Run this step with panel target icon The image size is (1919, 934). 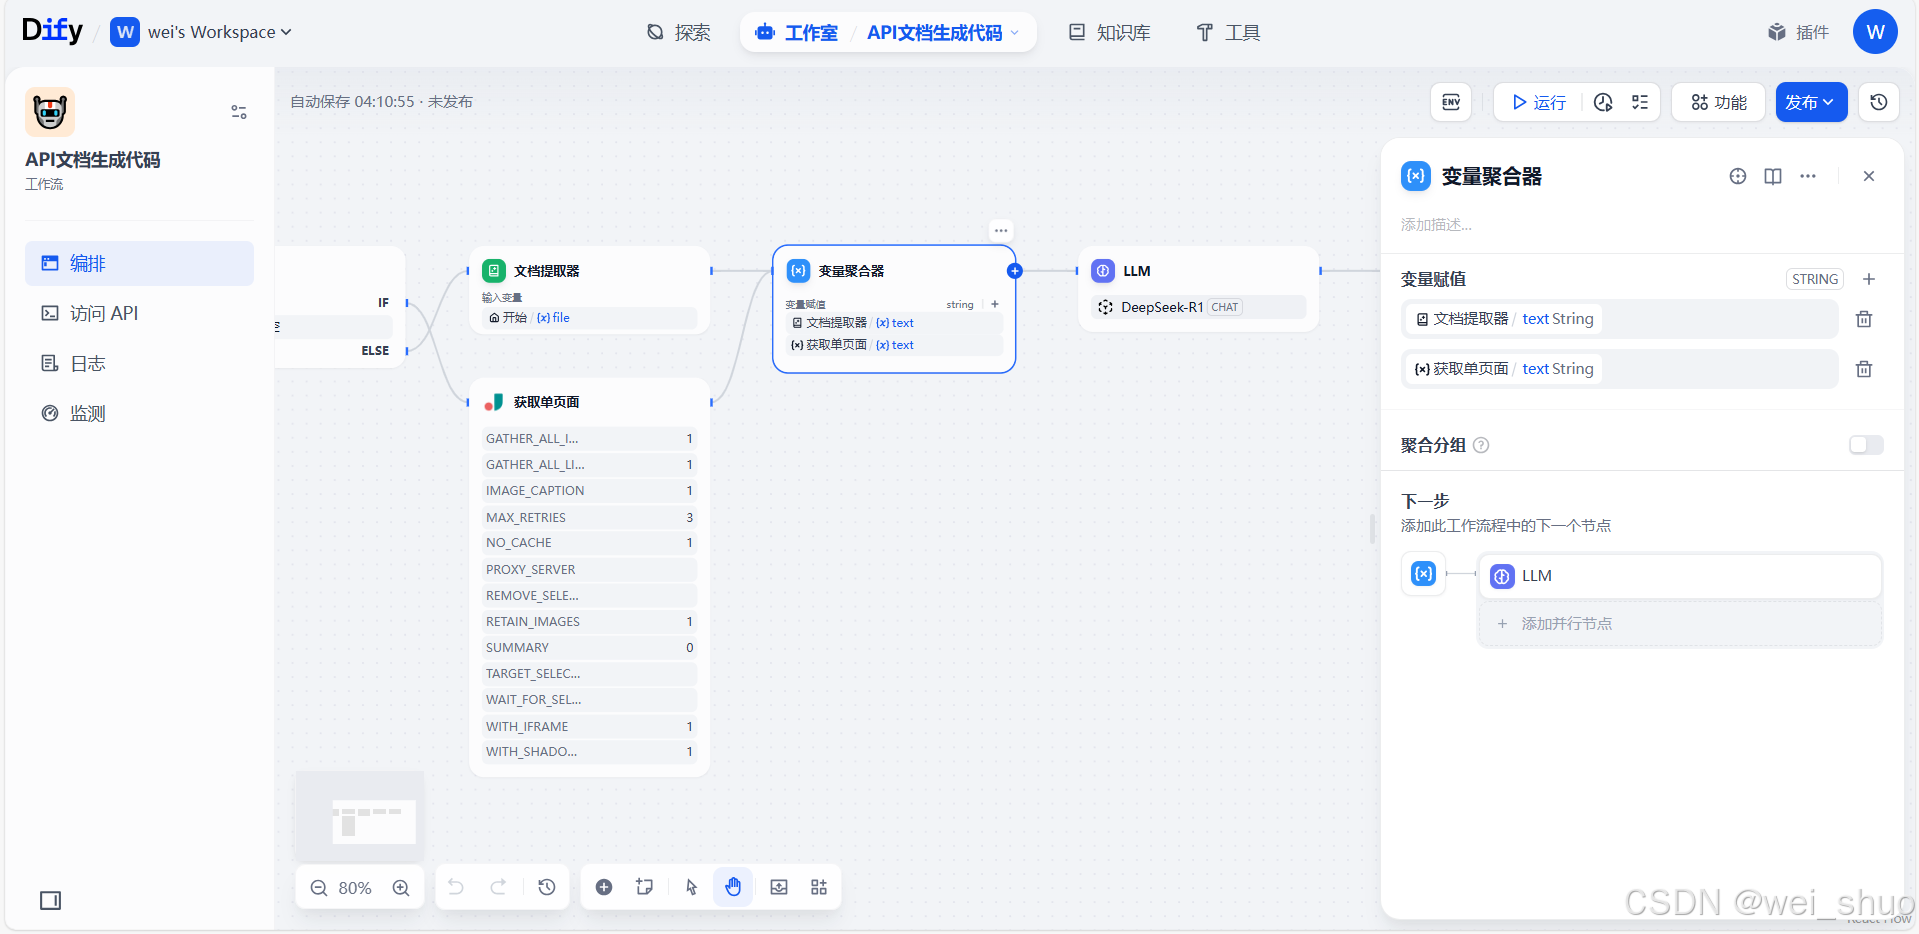pyautogui.click(x=1738, y=176)
